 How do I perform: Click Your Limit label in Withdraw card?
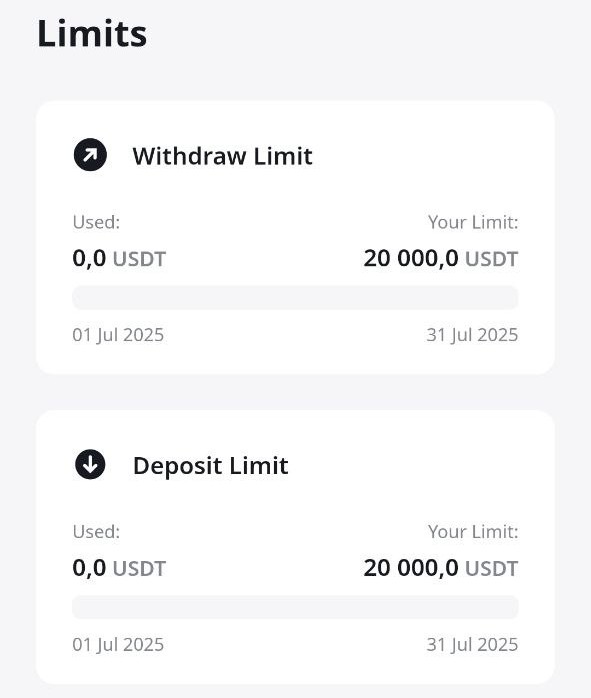click(473, 222)
